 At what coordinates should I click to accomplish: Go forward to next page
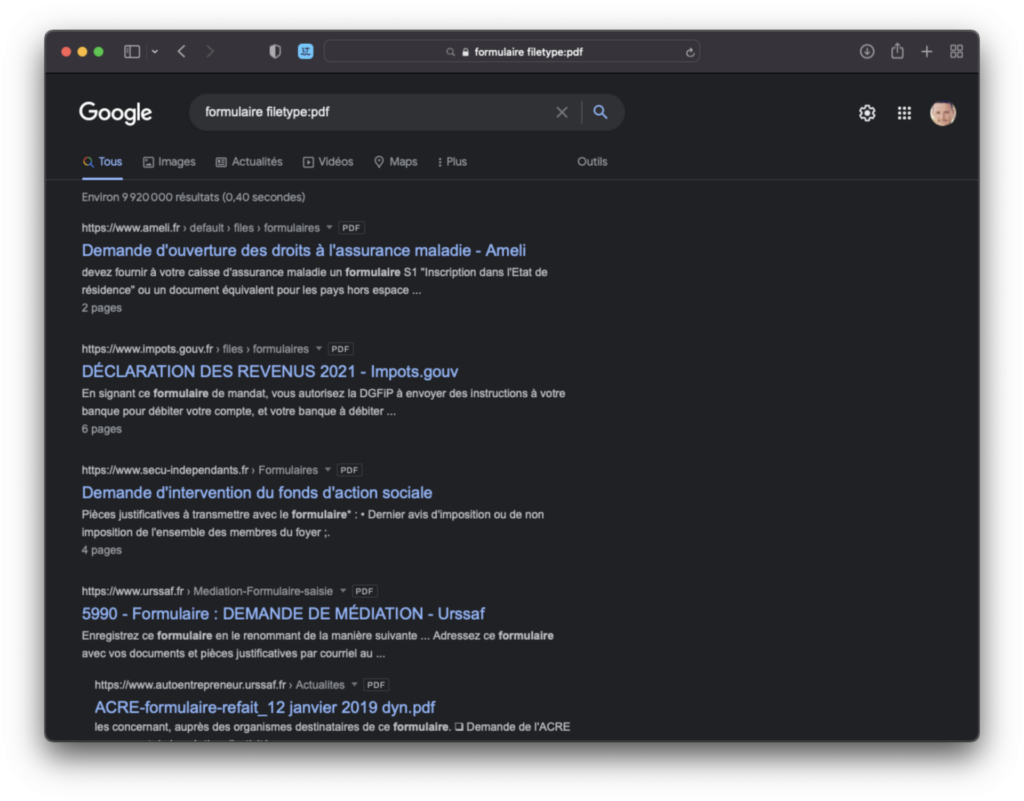(210, 52)
